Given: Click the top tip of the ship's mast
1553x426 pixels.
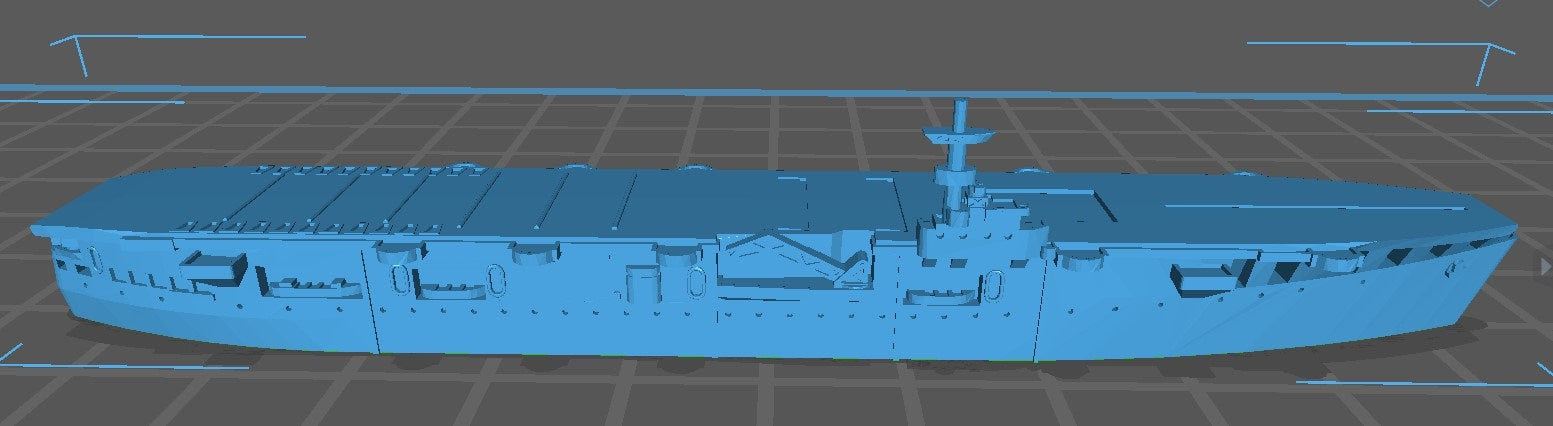Looking at the screenshot, I should click(x=959, y=103).
